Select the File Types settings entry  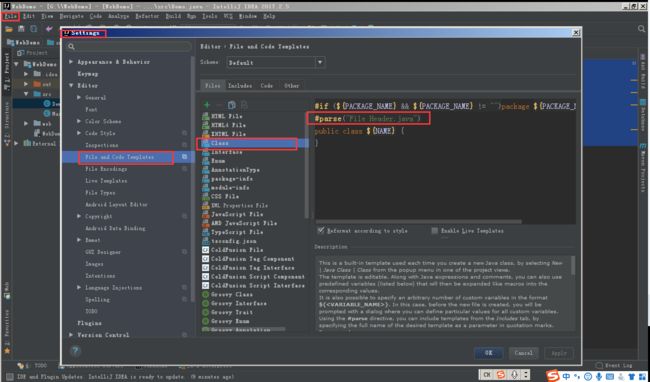pyautogui.click(x=100, y=193)
